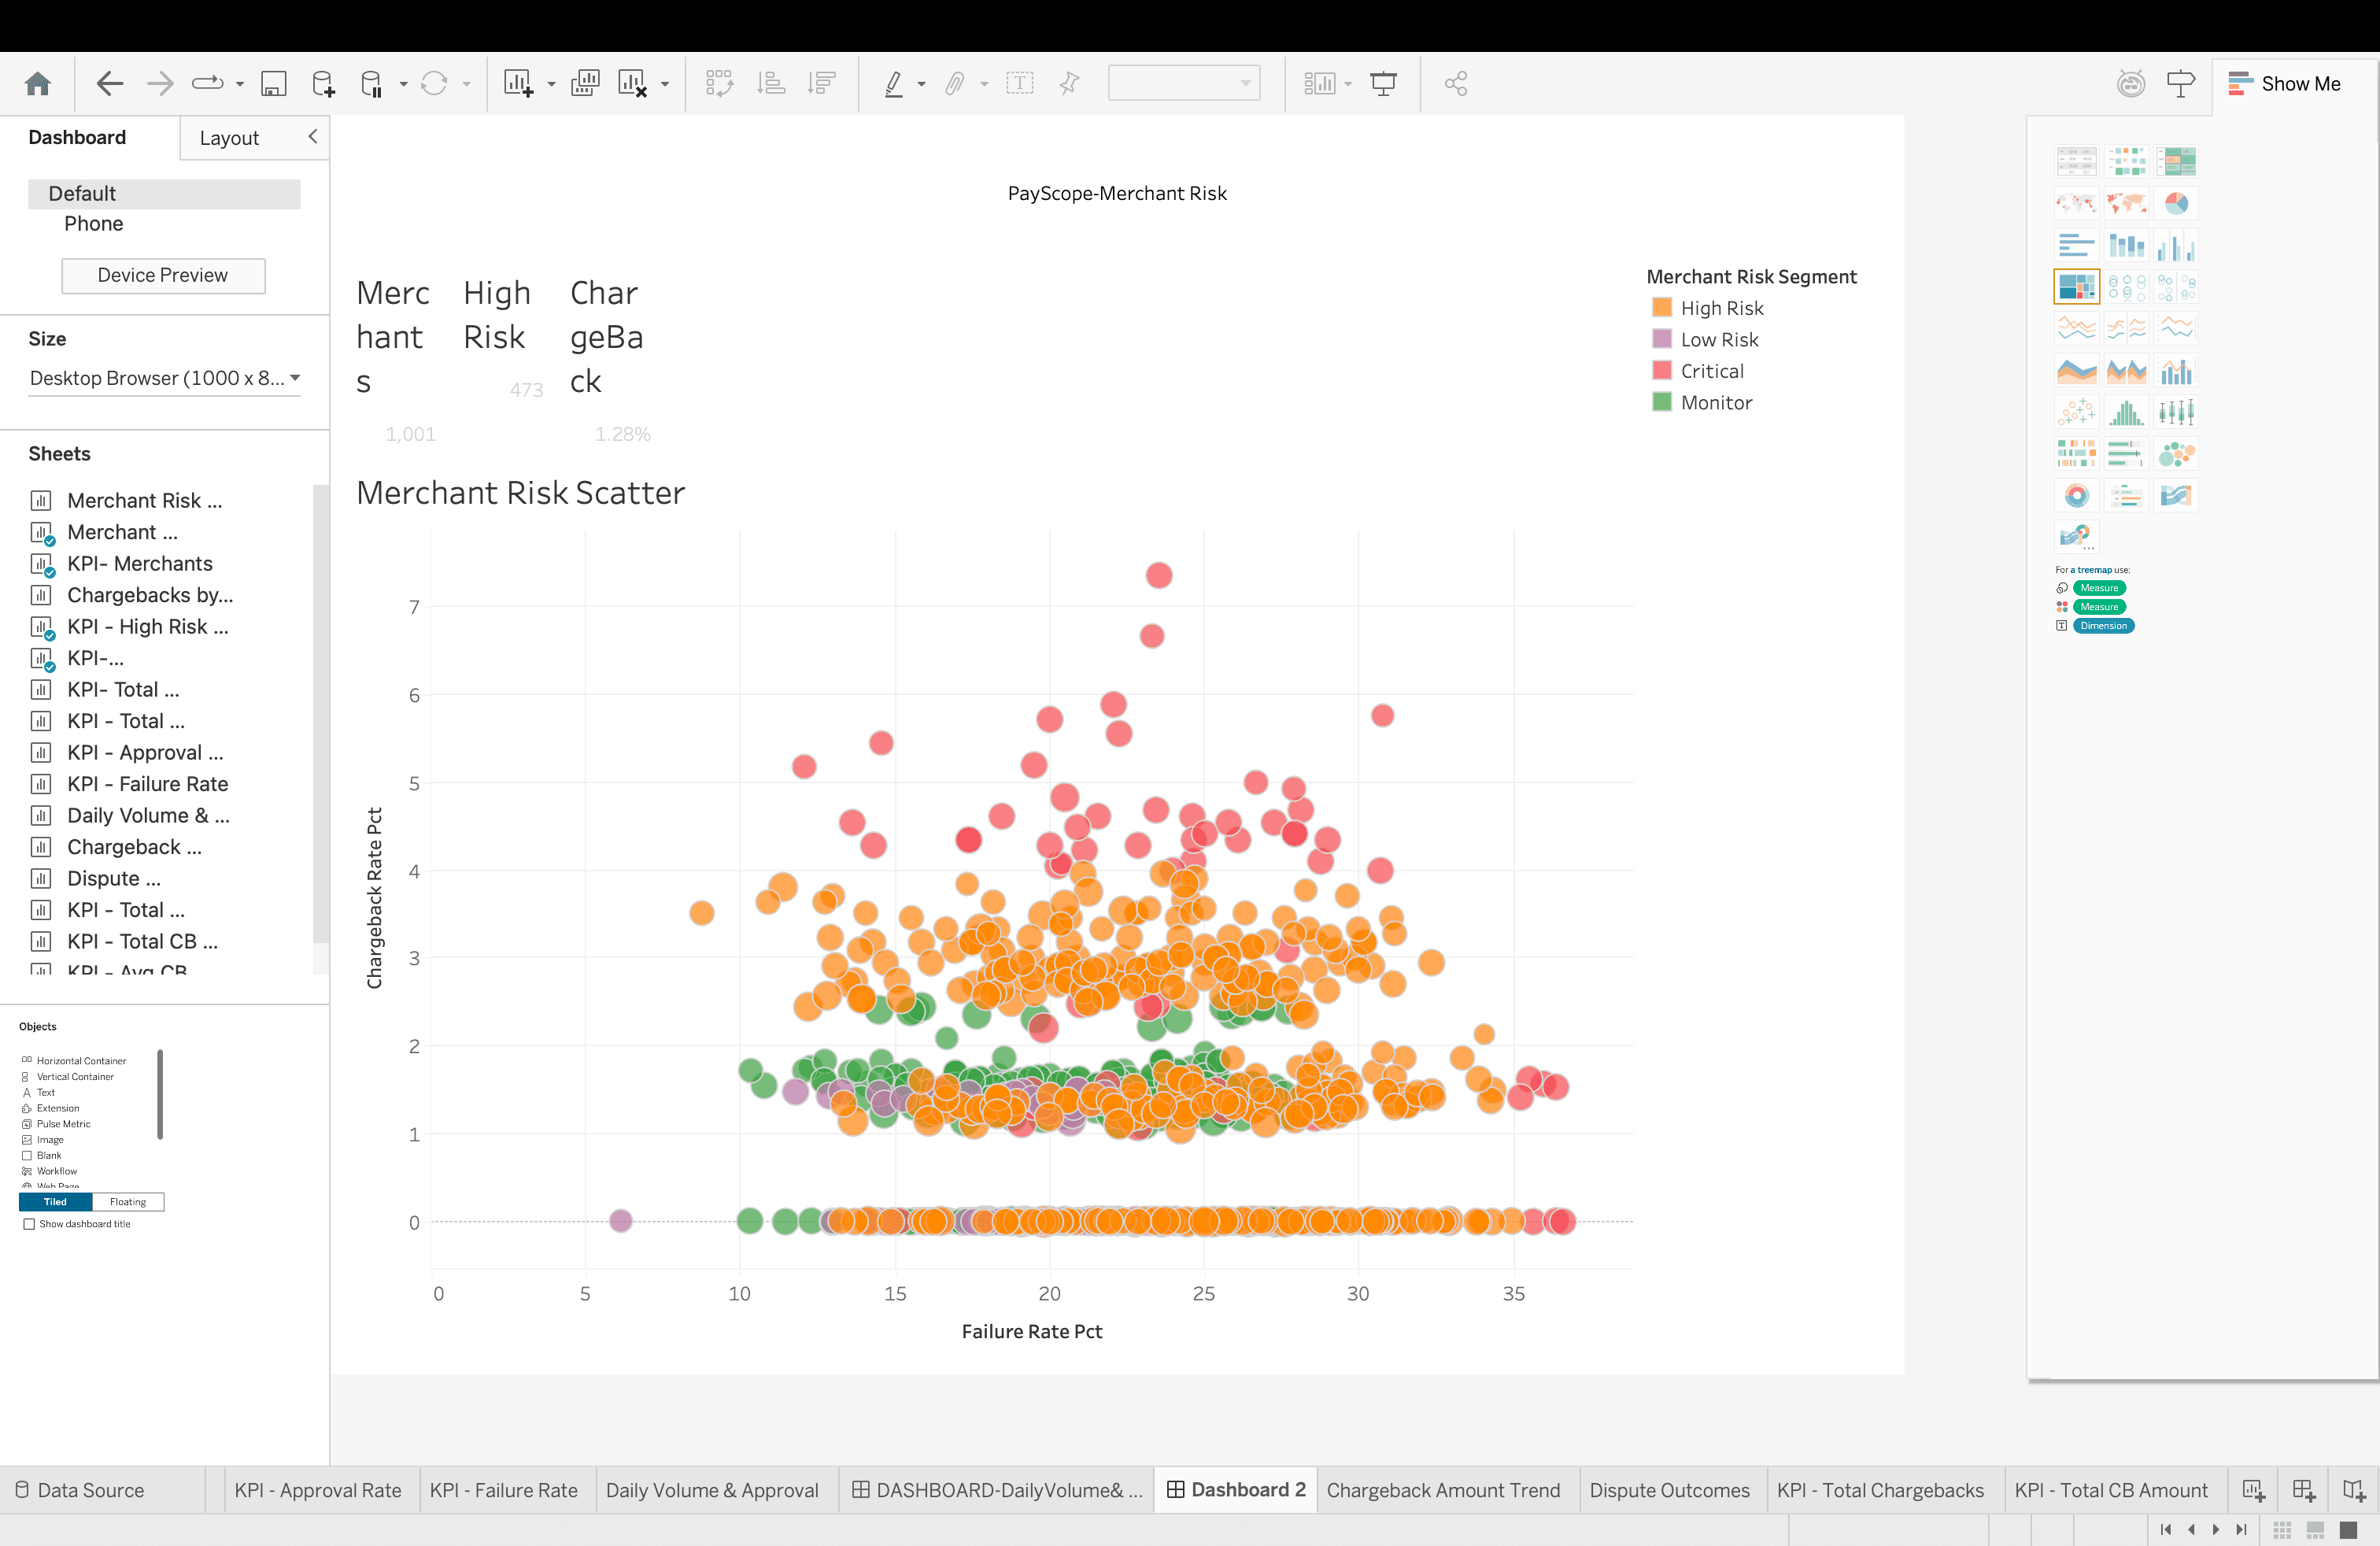The image size is (2380, 1546).
Task: Switch to the Layout tab
Action: (229, 138)
